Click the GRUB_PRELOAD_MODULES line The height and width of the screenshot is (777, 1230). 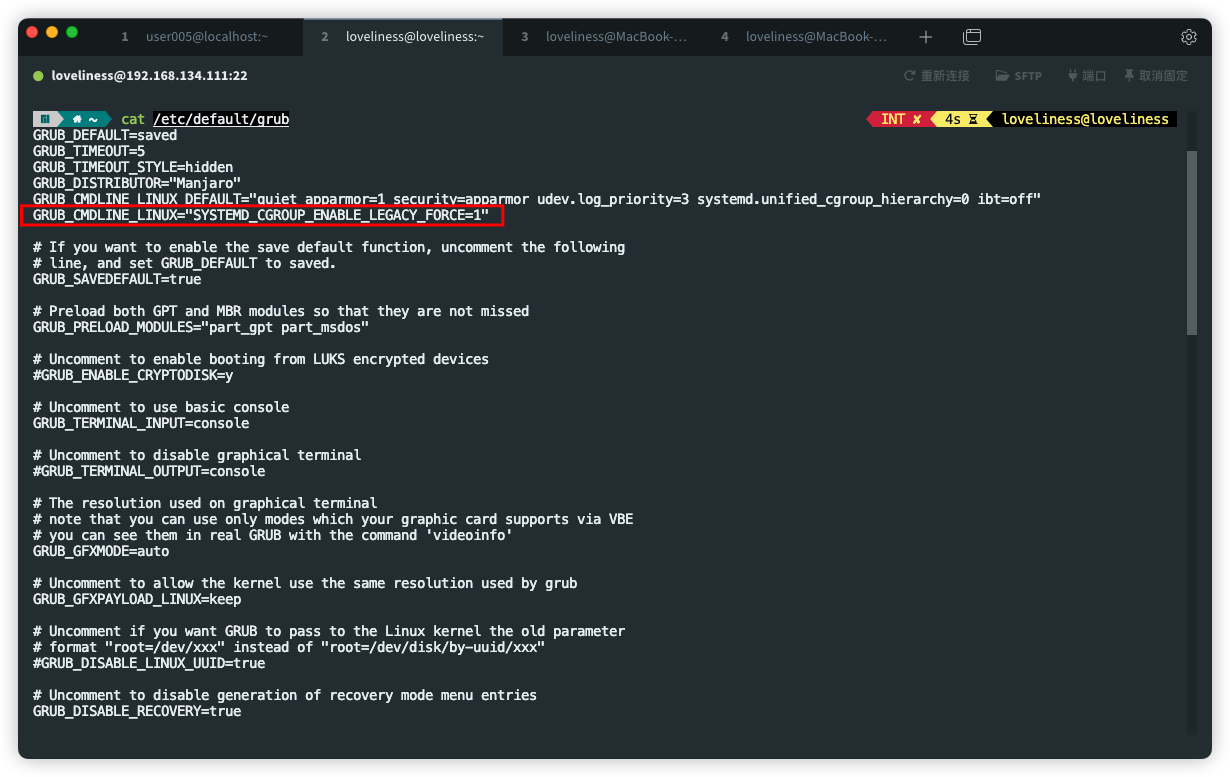(x=201, y=327)
